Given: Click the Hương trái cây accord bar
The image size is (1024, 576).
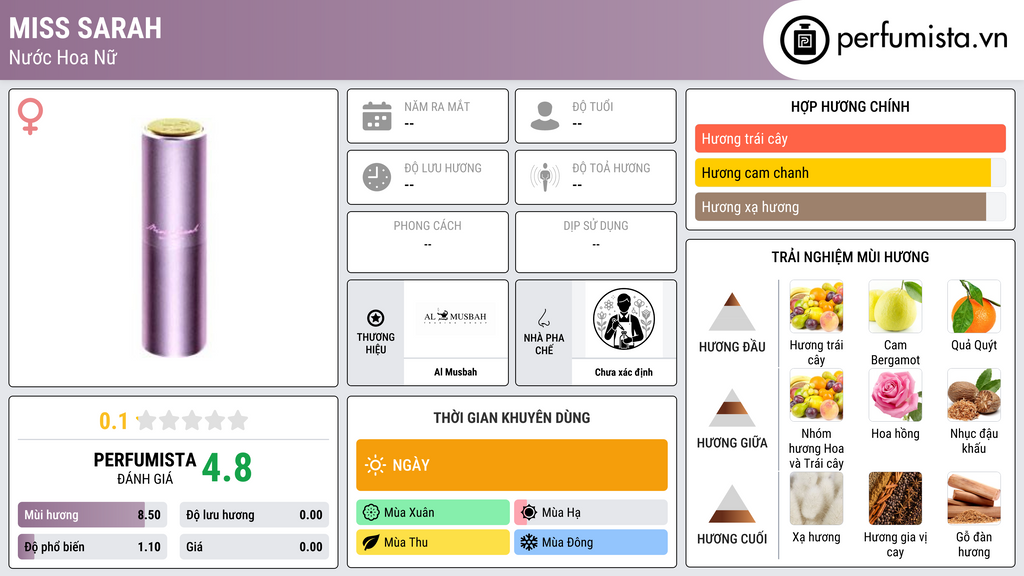Looking at the screenshot, I should (x=850, y=138).
